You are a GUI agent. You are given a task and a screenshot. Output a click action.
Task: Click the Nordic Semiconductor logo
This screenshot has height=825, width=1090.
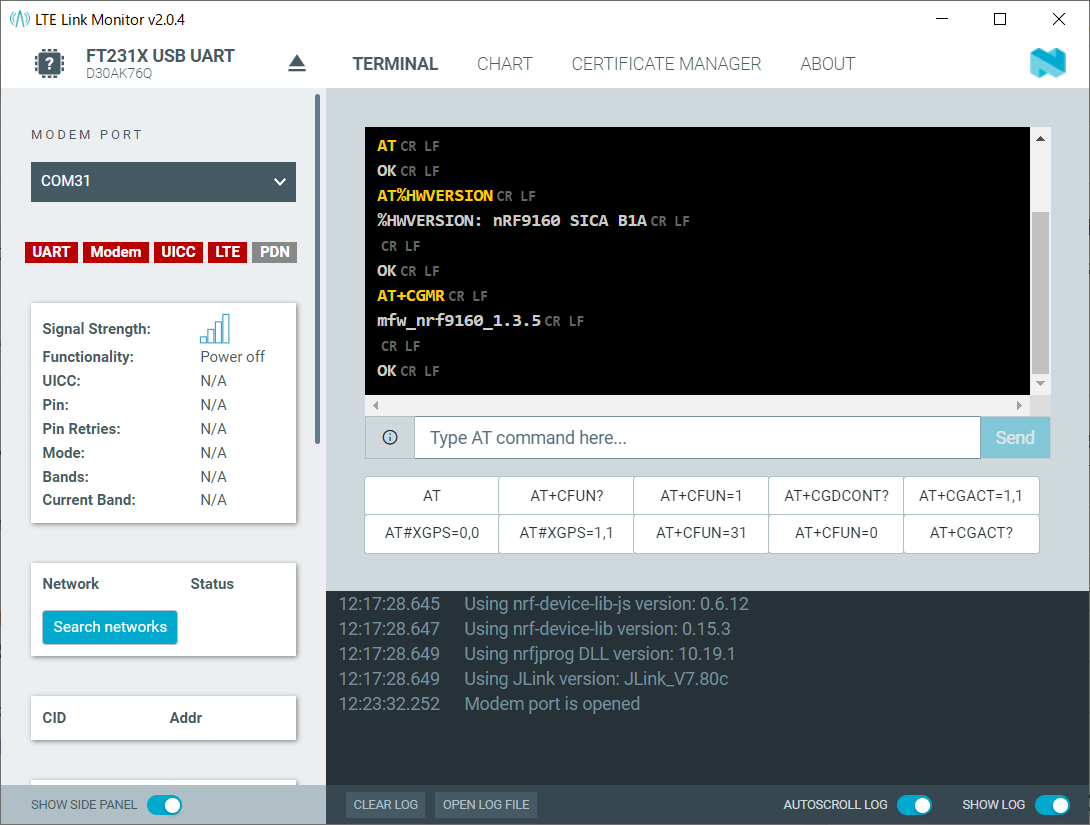pos(1047,64)
